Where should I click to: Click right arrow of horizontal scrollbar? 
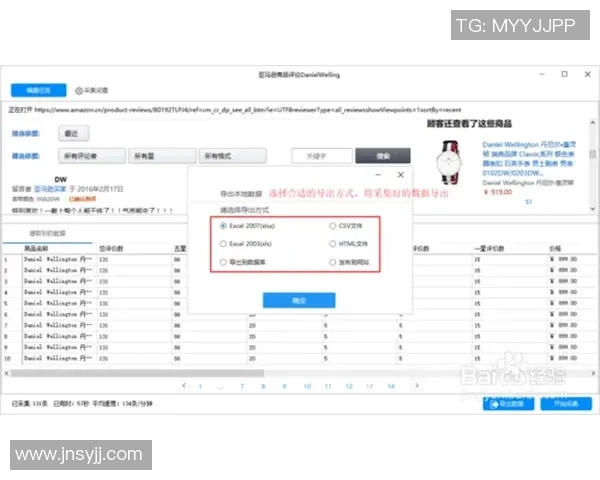coord(593,373)
